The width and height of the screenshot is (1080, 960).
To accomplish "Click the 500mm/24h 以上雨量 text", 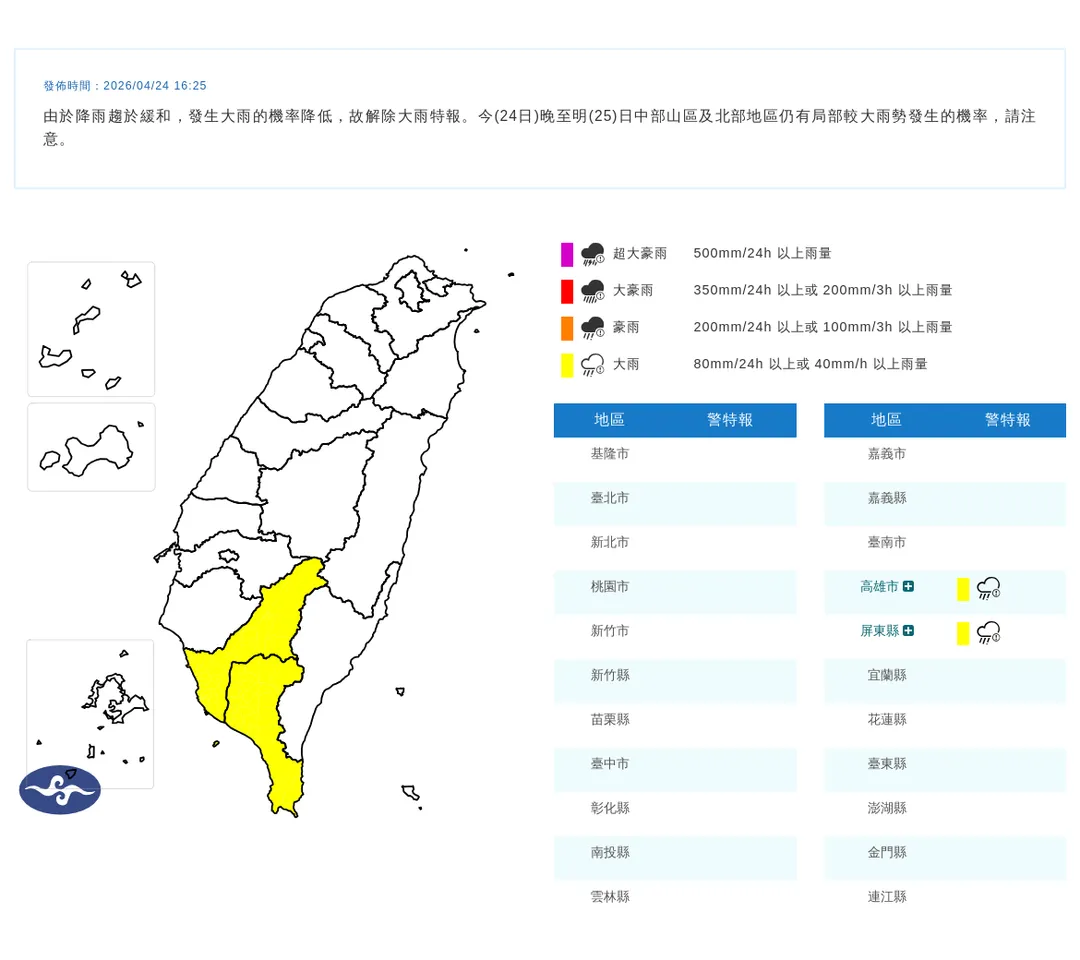I will pyautogui.click(x=762, y=253).
